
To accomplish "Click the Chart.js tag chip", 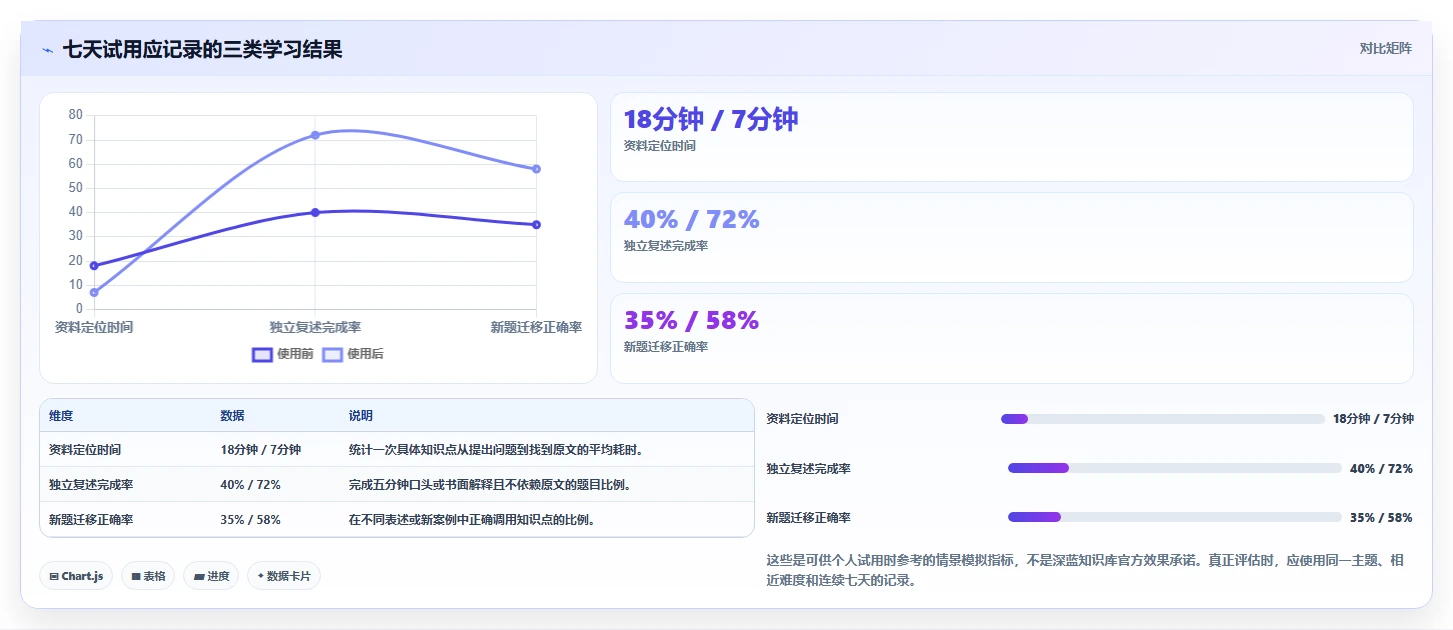I will coord(76,576).
